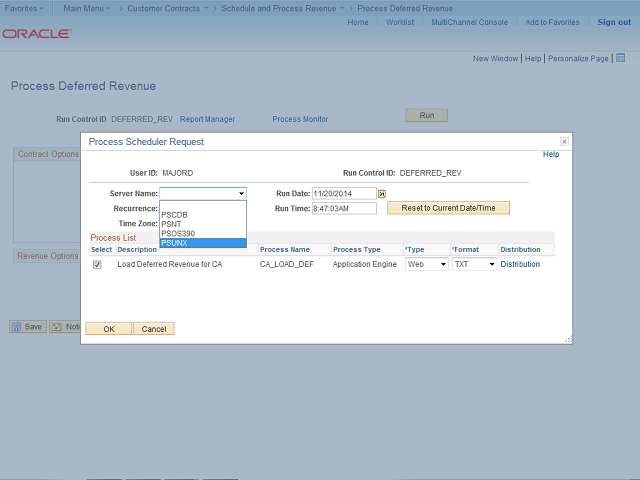Open the Run Date calendar picker icon
This screenshot has width=640, height=480.
point(382,193)
